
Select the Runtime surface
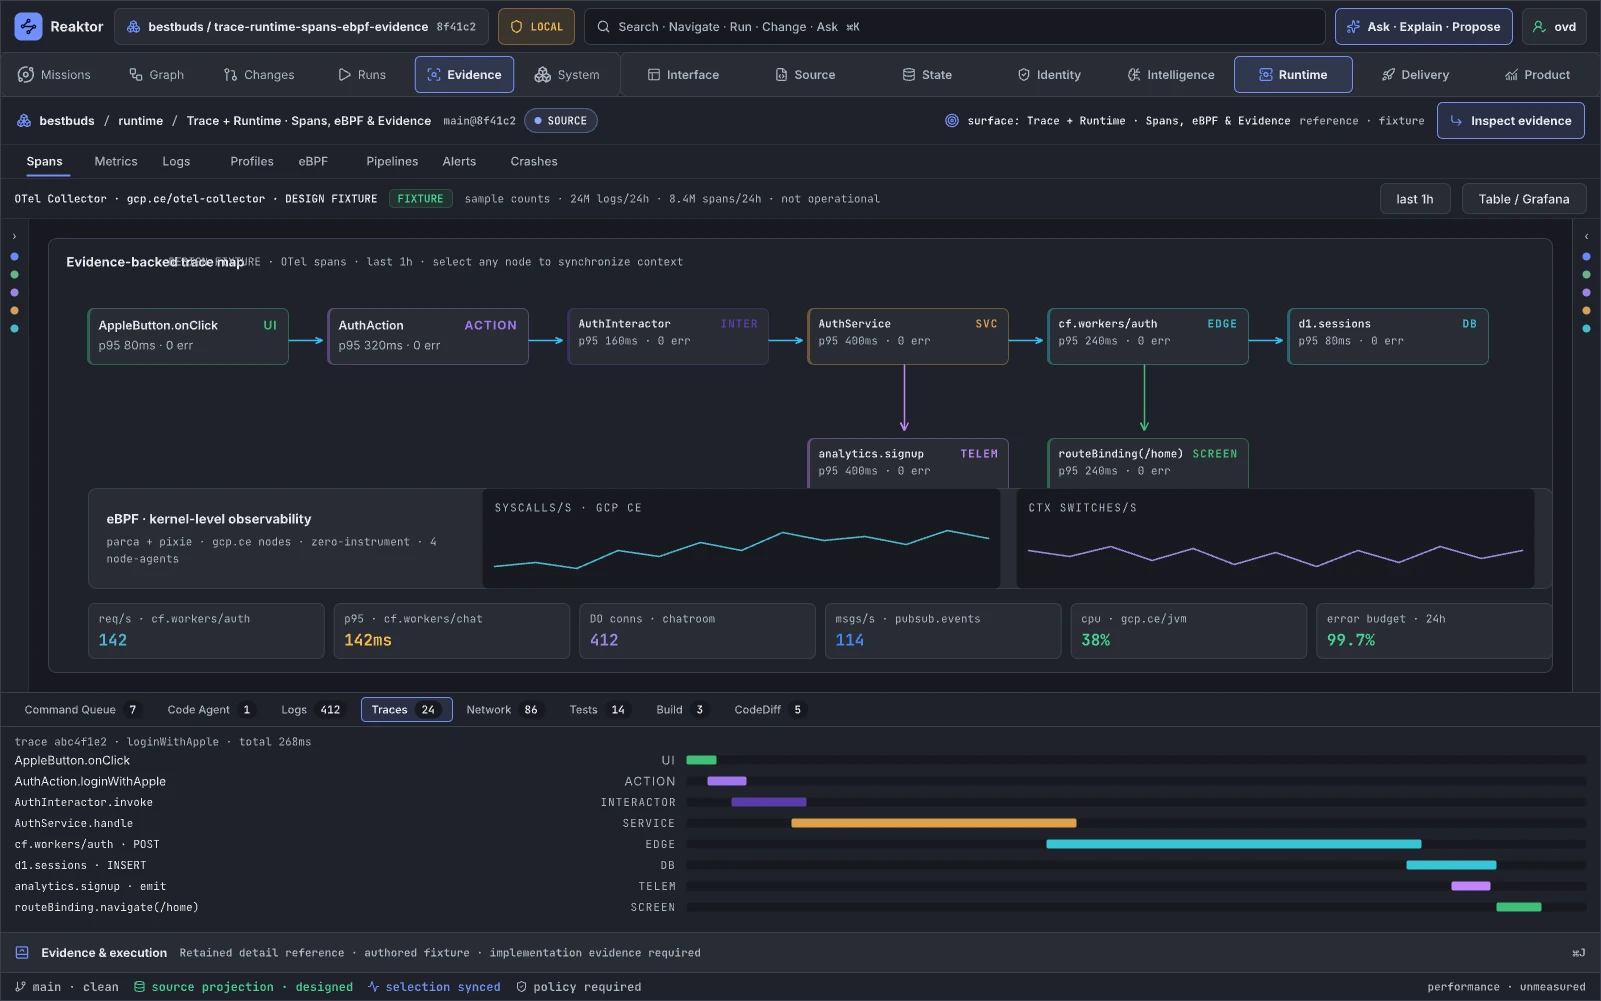(x=1293, y=75)
